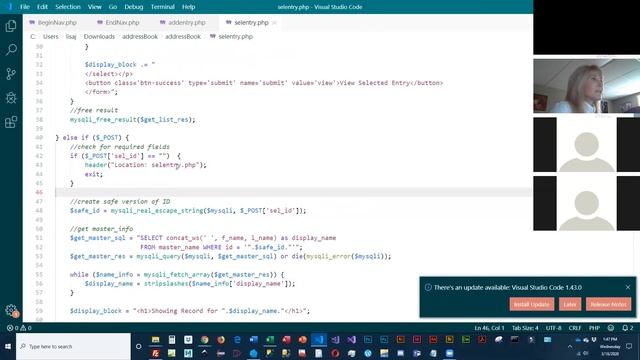Open the Extensions view
Screen dimensions: 640x360
[11, 122]
